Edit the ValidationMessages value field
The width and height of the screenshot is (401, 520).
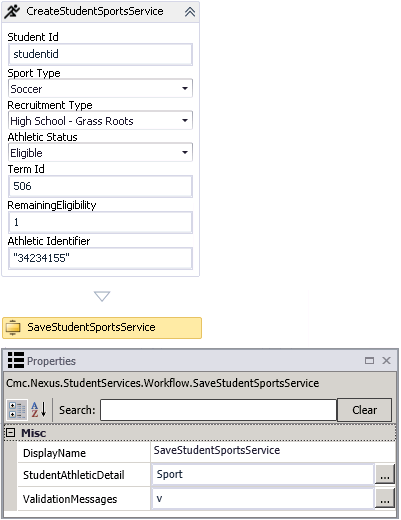263,499
